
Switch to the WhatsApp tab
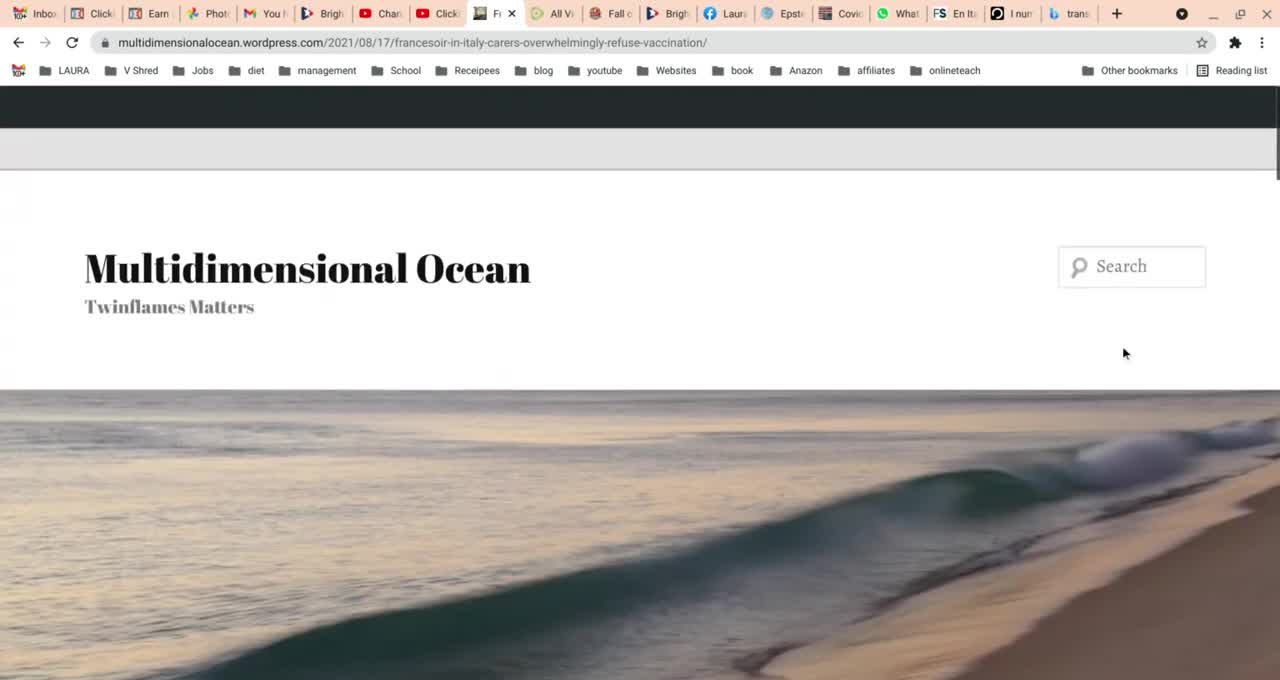point(897,14)
